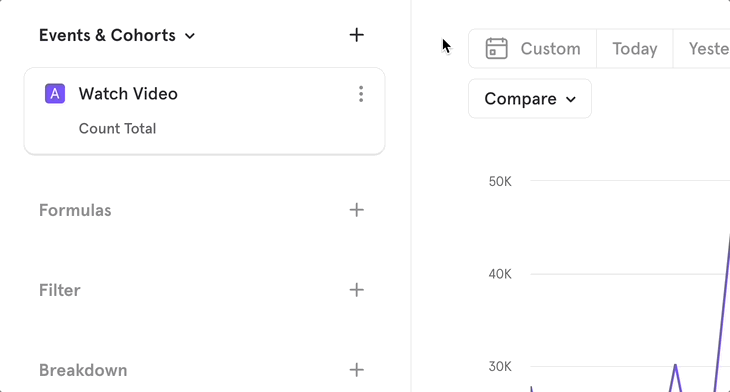Click the purple chart line peak
The height and width of the screenshot is (392, 730).
click(675, 366)
